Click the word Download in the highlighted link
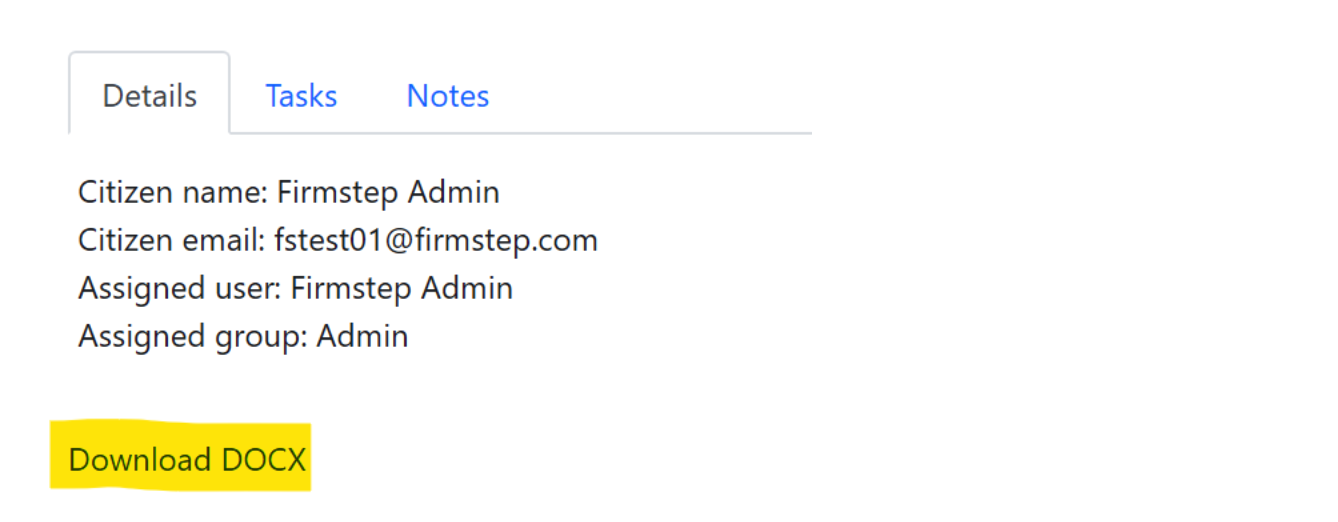This screenshot has width=1338, height=522. pyautogui.click(x=139, y=460)
